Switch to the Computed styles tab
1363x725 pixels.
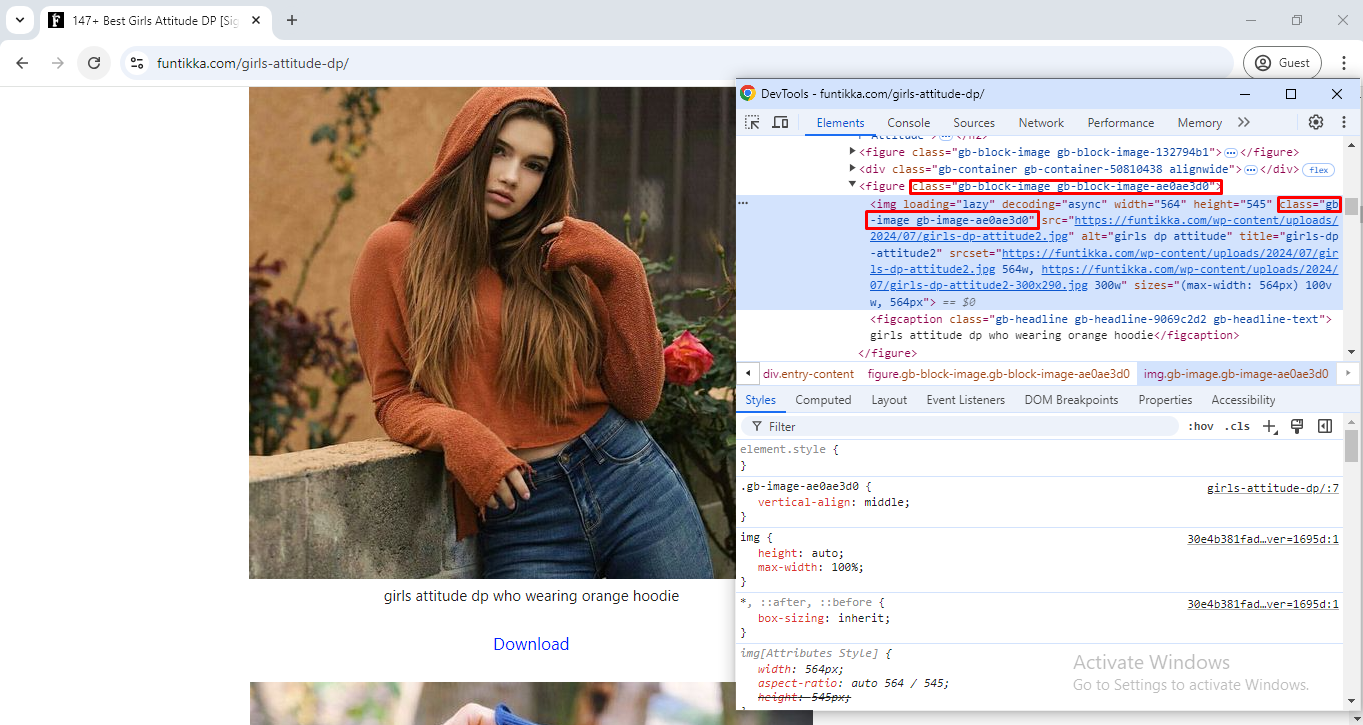pos(823,400)
